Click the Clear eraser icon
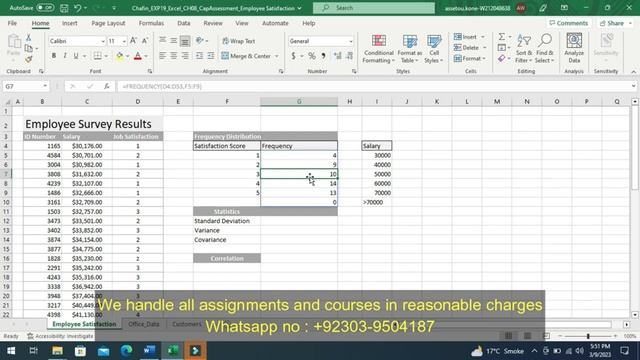The image size is (640, 360). point(502,59)
